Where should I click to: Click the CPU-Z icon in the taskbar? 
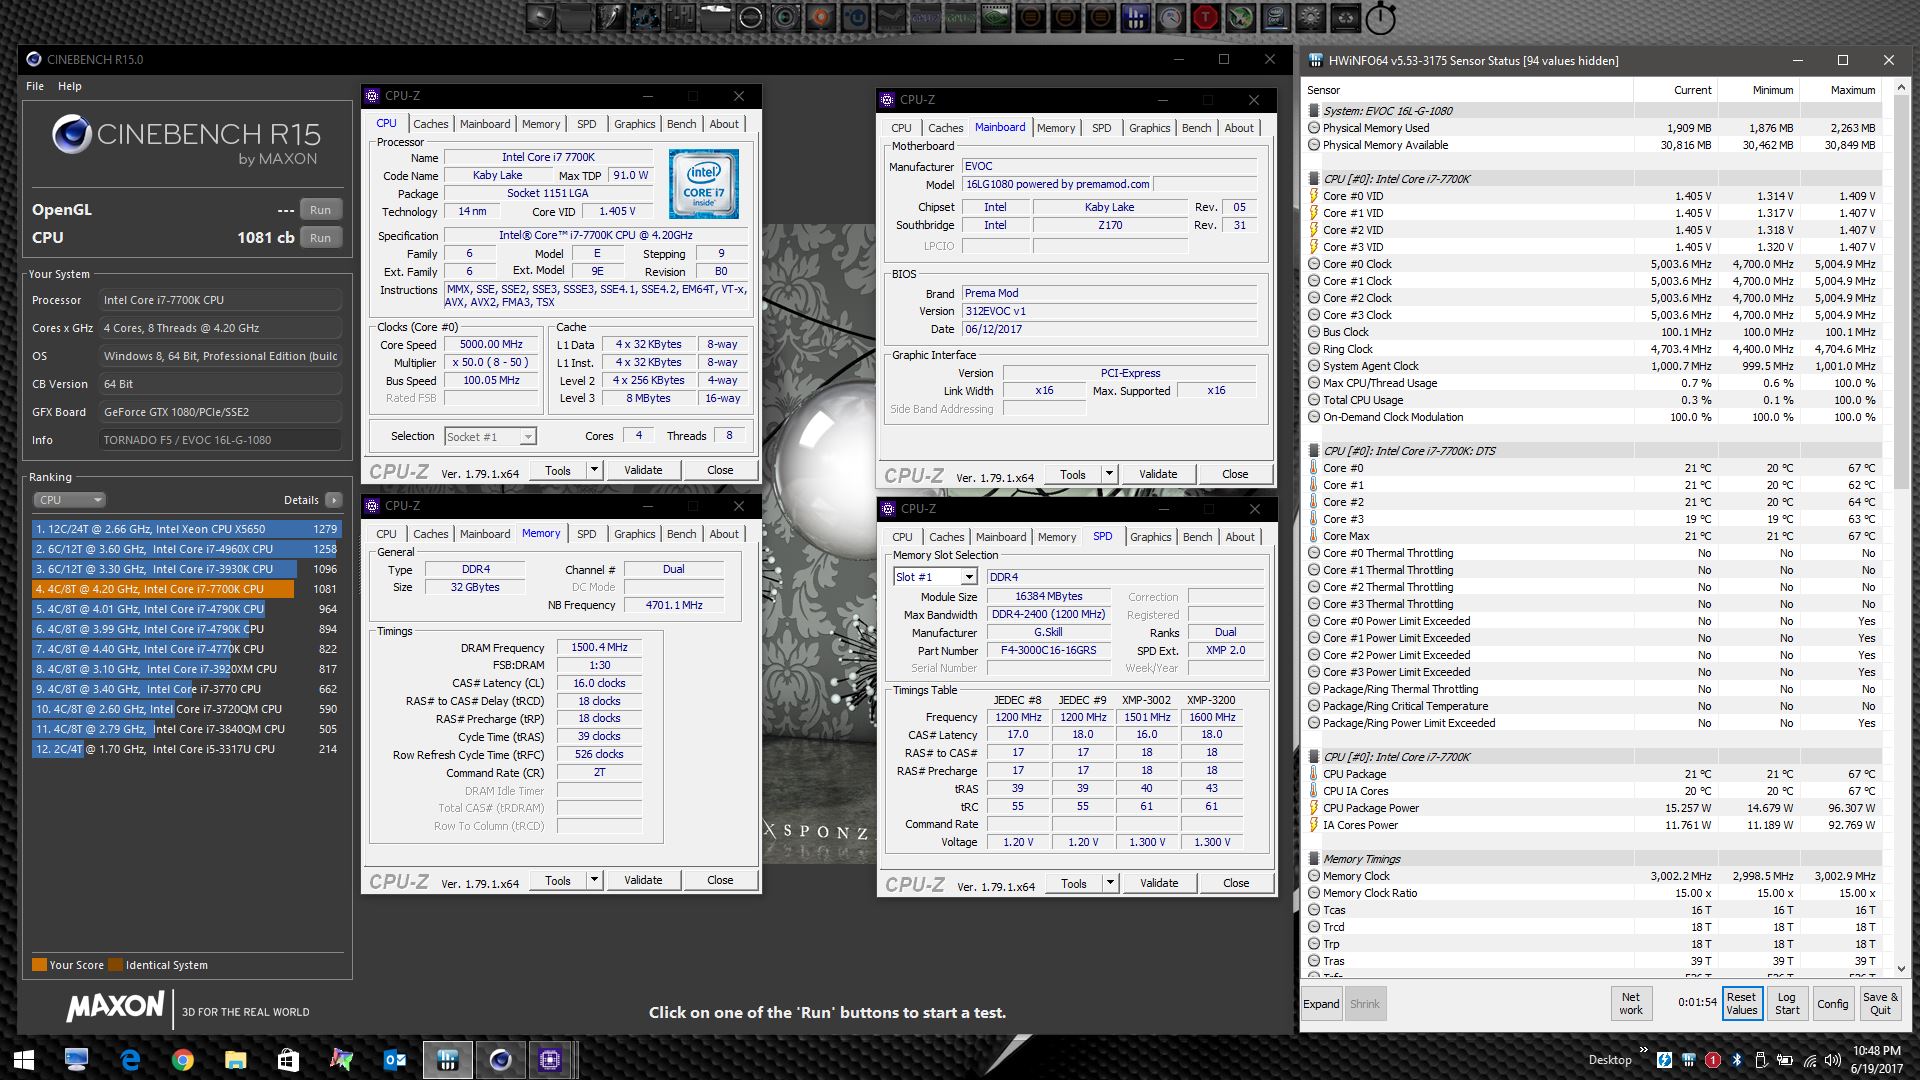(x=549, y=1059)
